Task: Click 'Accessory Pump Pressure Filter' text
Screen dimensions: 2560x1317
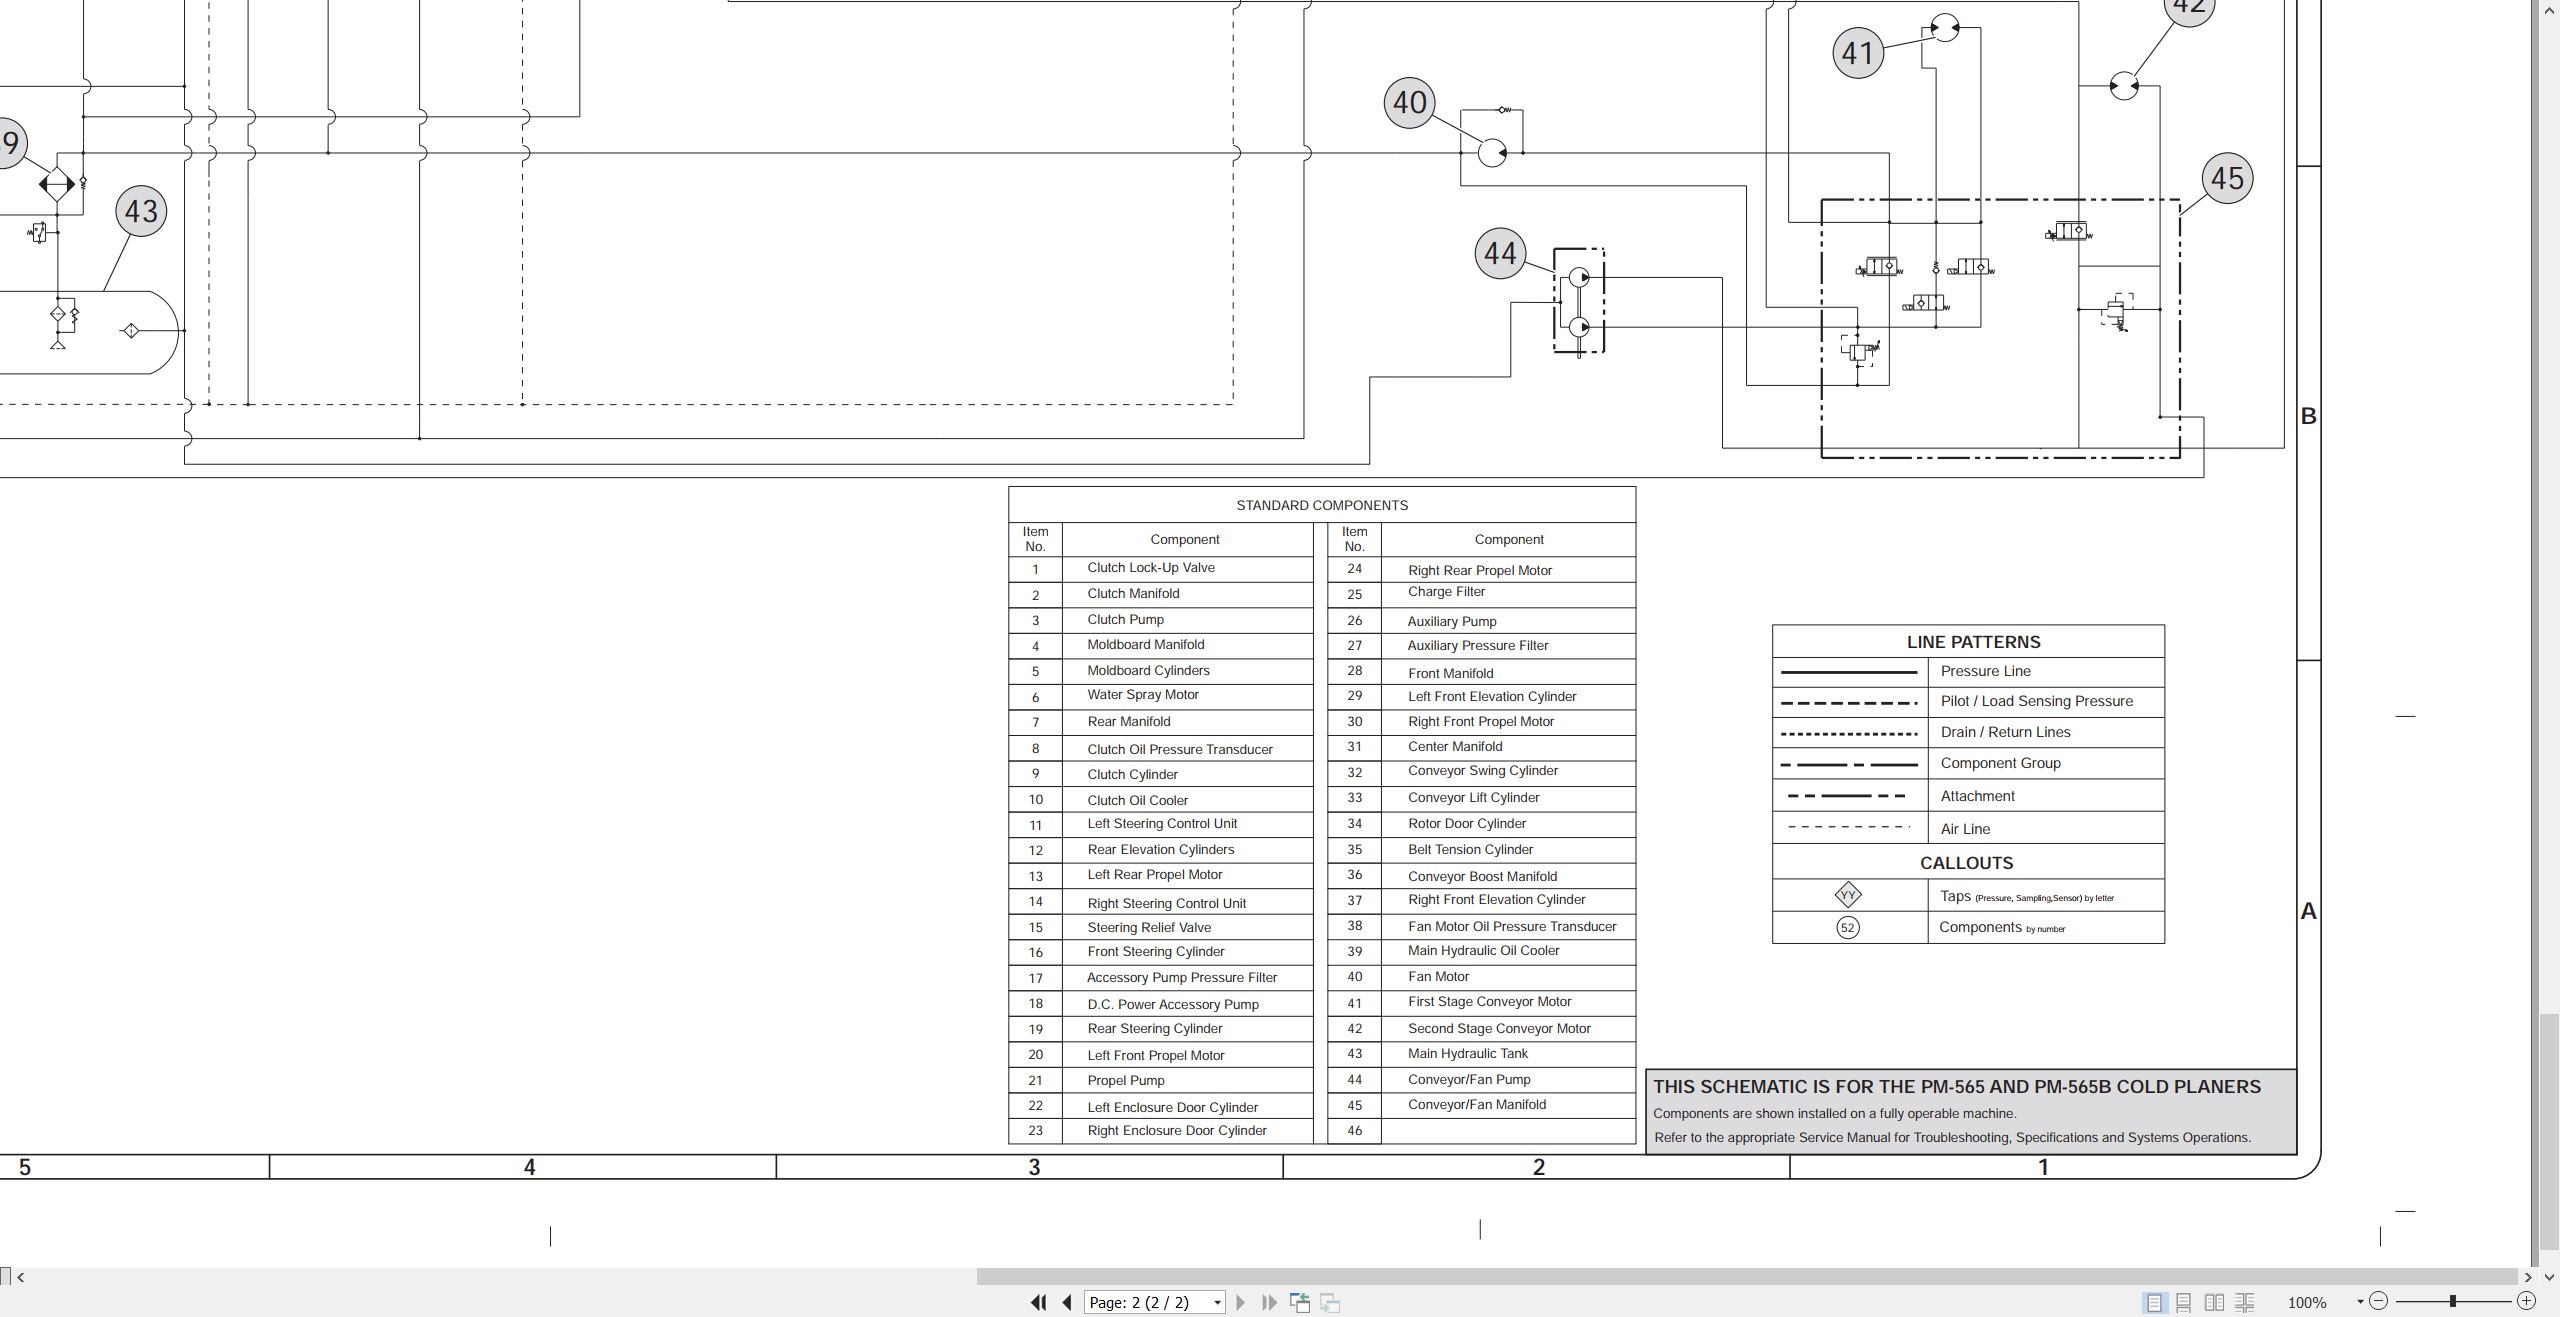Action: [x=1182, y=977]
